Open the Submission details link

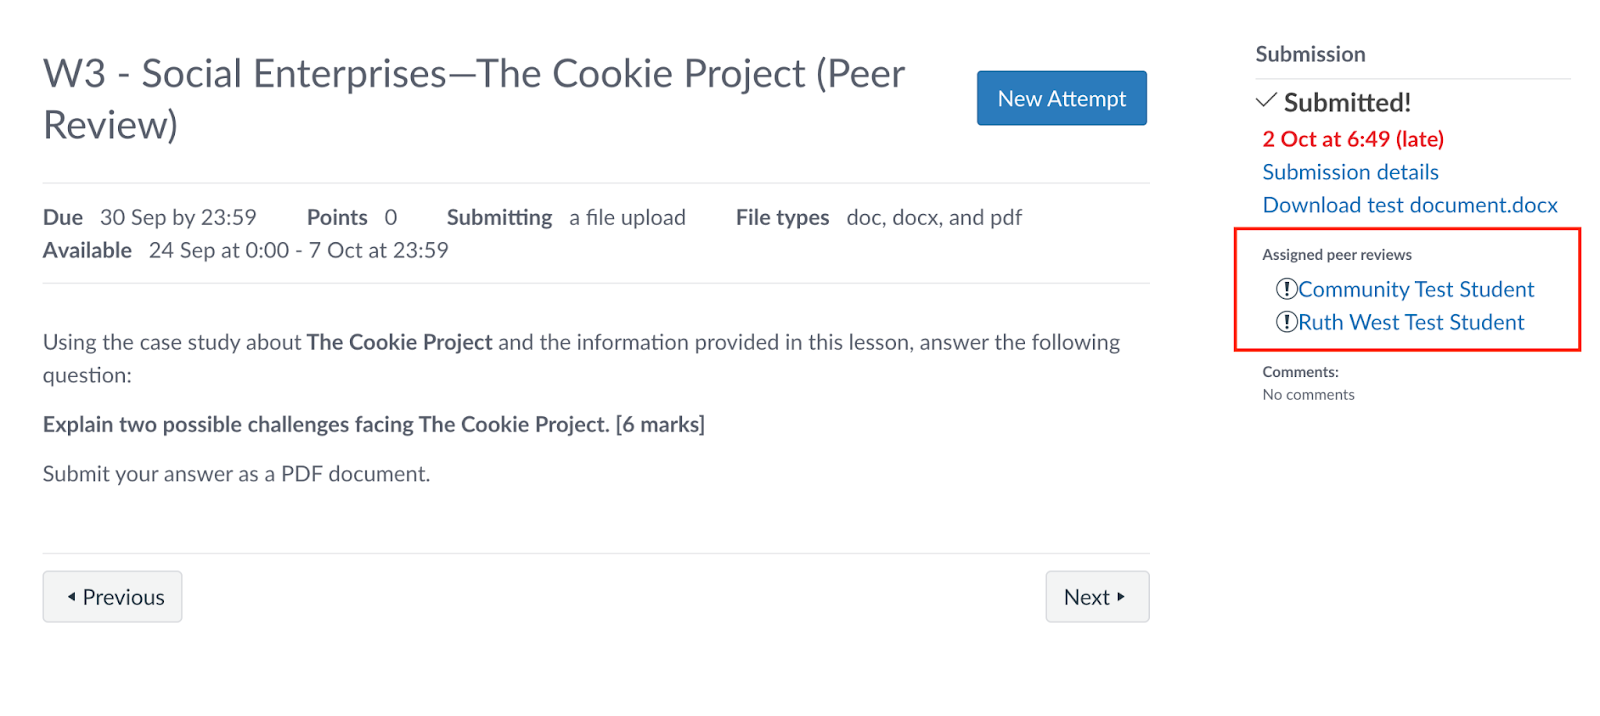click(1350, 172)
